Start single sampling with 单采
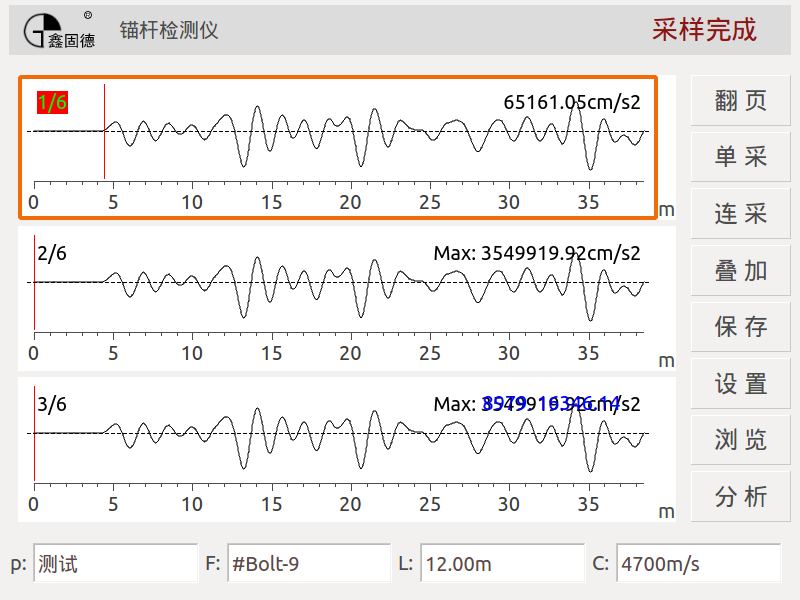The image size is (800, 600). coord(740,157)
